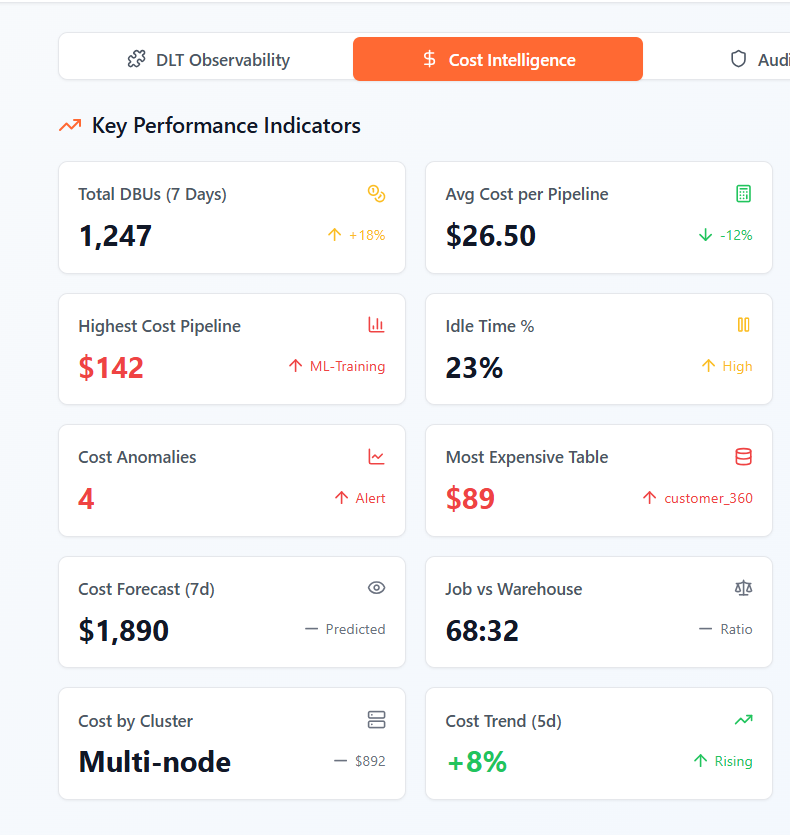
Task: Select the Total DBUs KPI card
Action: [x=232, y=217]
